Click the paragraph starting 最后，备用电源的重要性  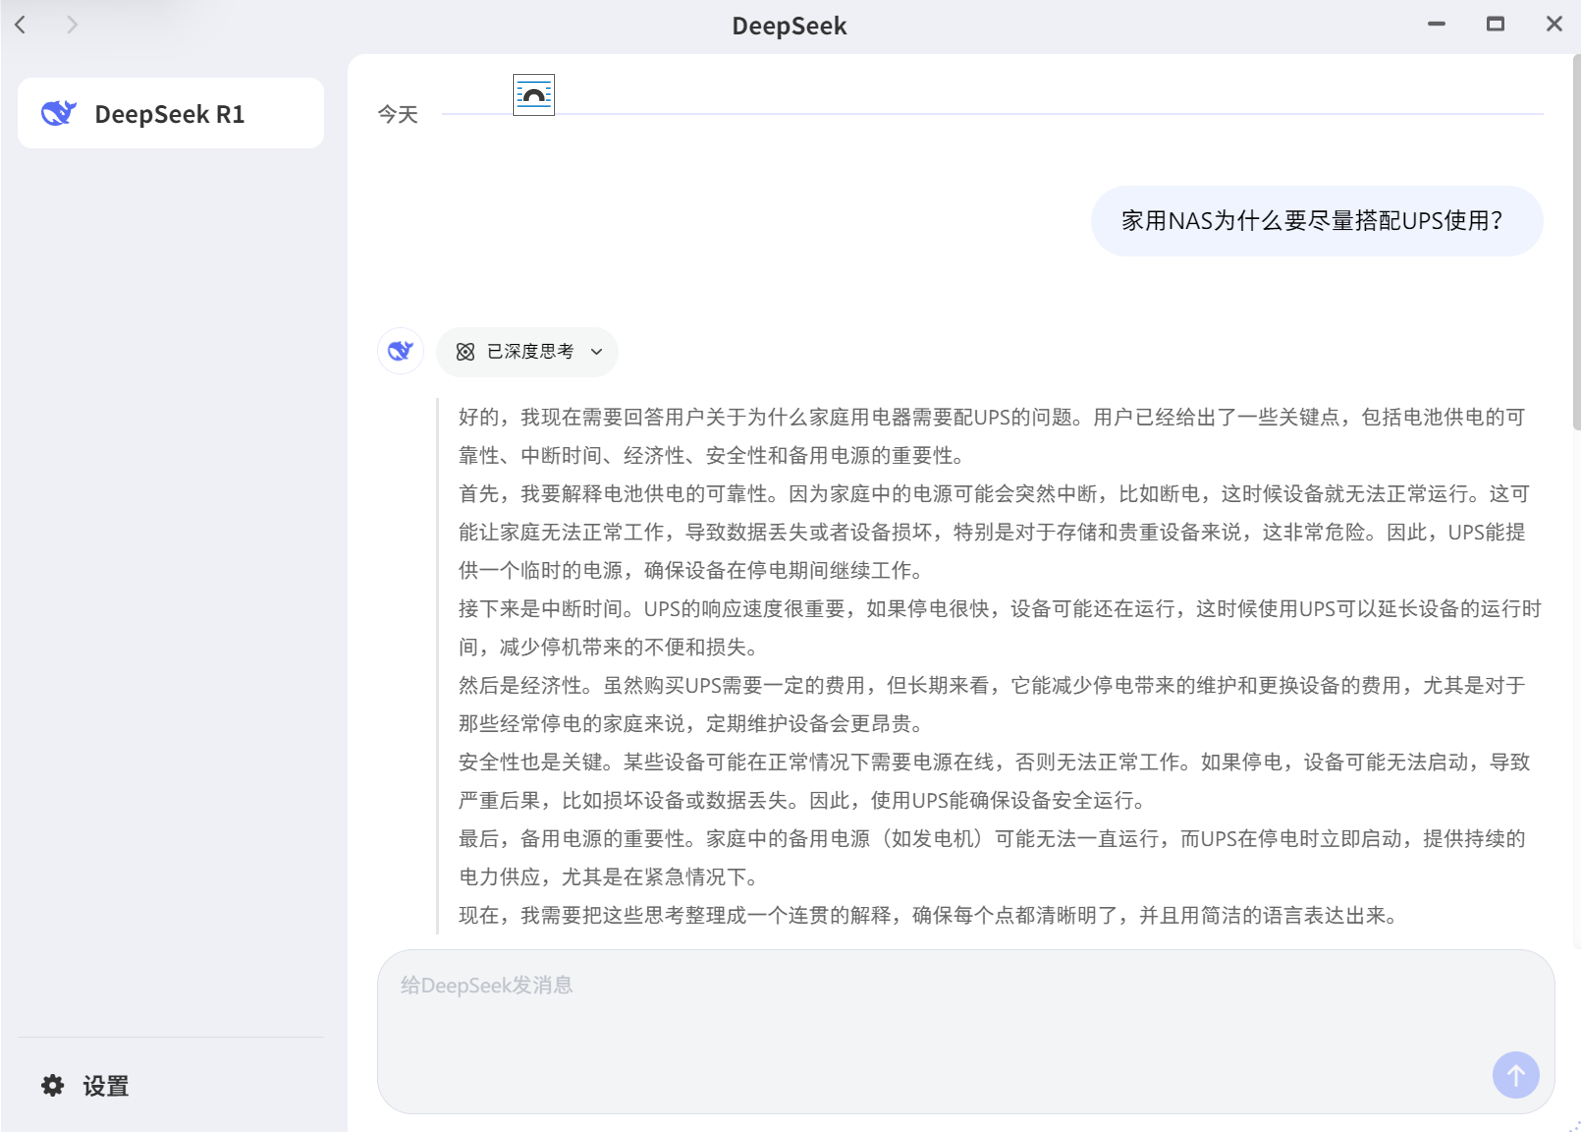[x=992, y=857]
